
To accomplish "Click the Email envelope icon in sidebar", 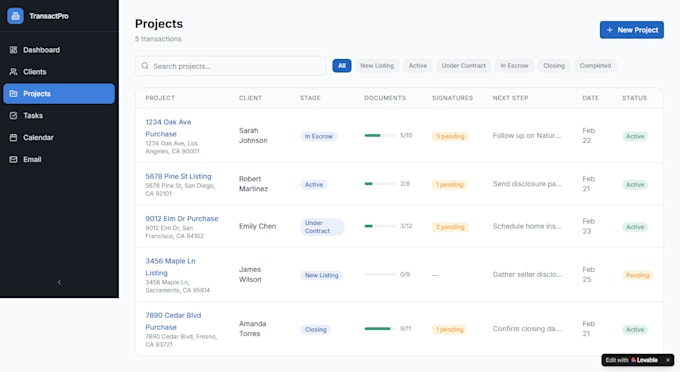I will pyautogui.click(x=13, y=159).
